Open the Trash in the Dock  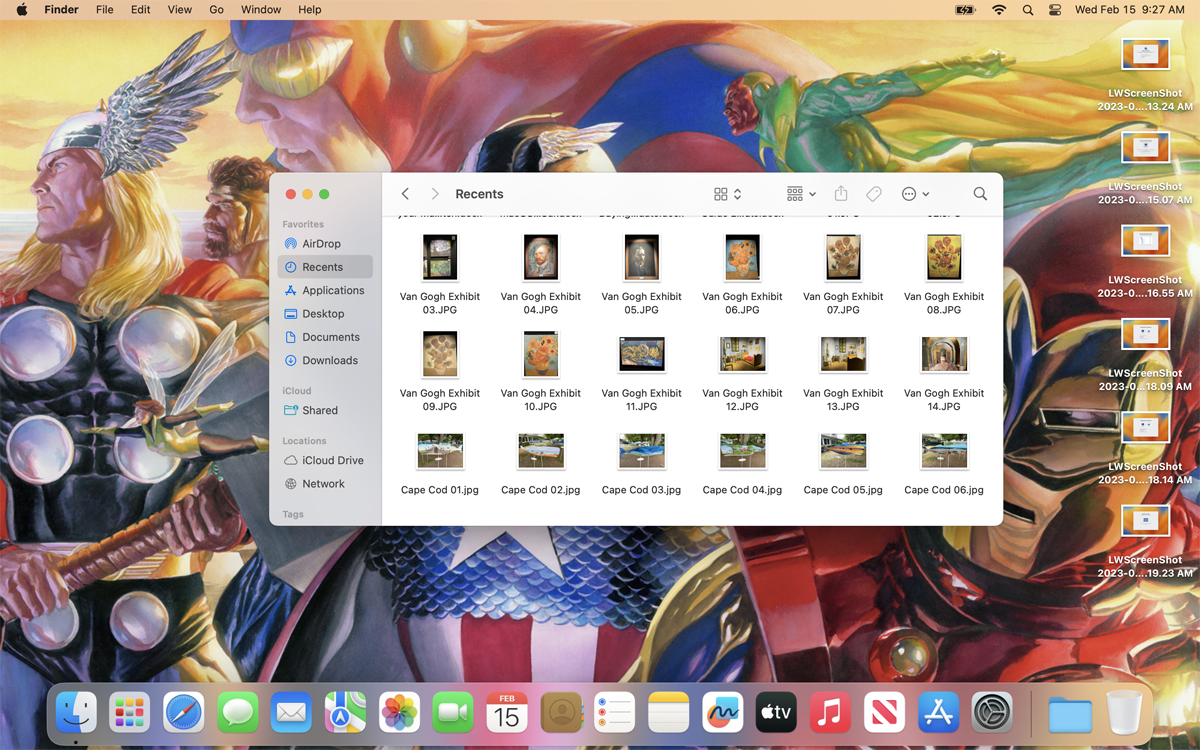[x=1125, y=712]
